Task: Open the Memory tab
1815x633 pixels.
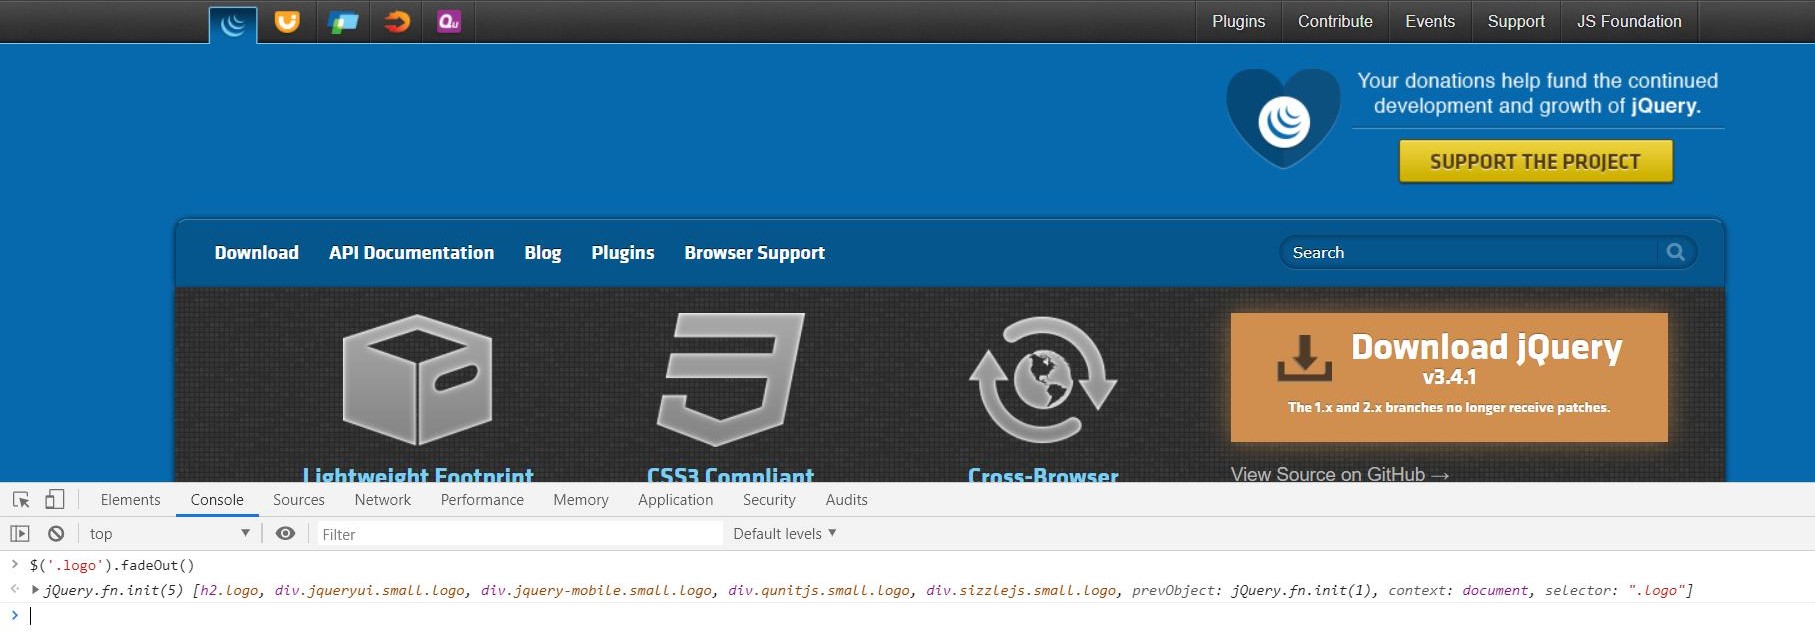Action: click(x=581, y=499)
